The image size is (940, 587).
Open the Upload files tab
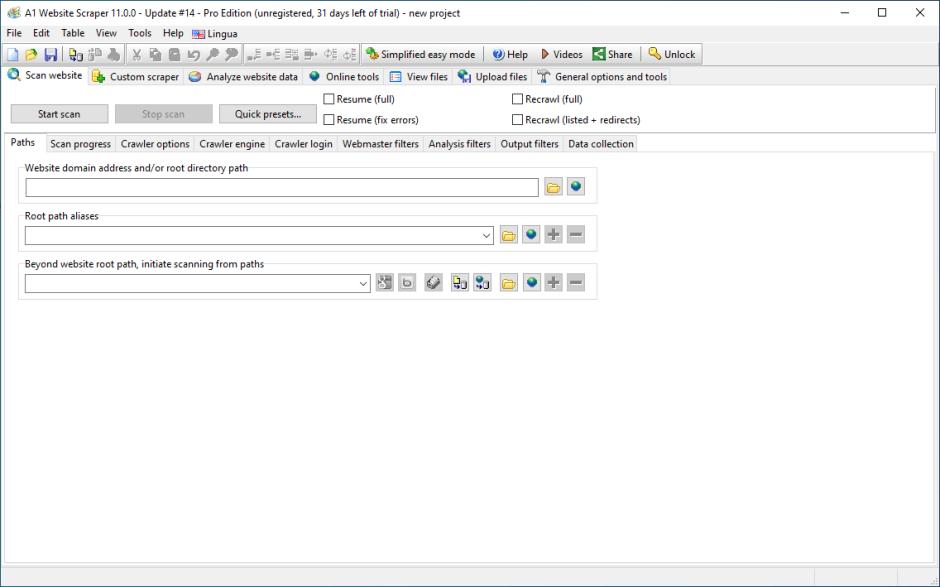pos(493,77)
